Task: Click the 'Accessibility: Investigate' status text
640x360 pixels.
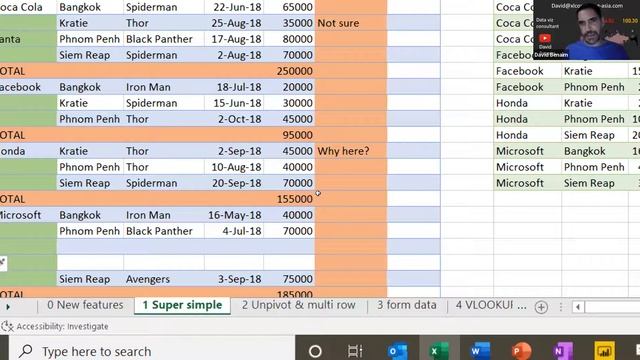Action: (62, 327)
